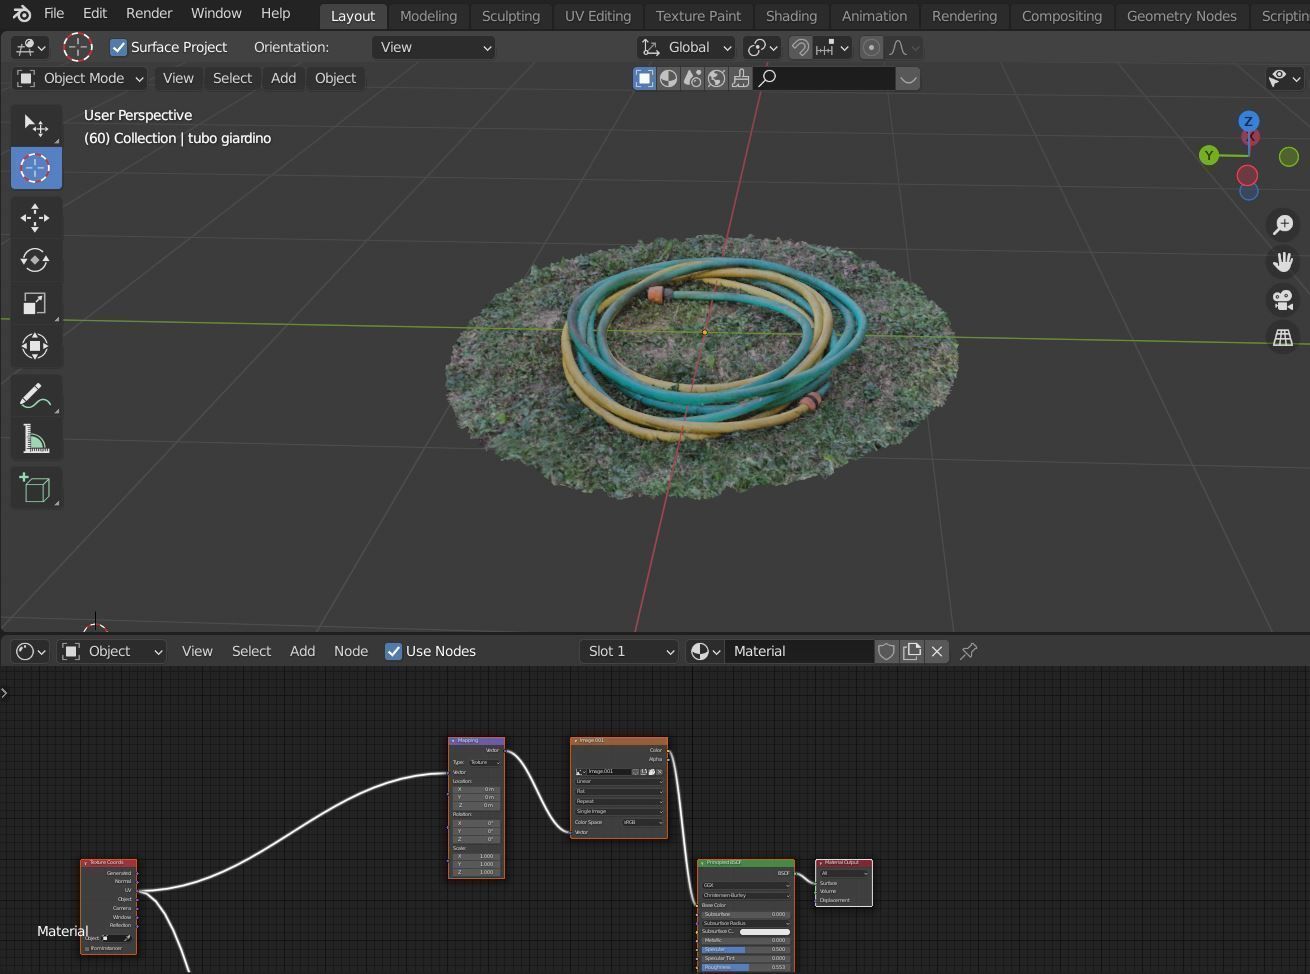
Task: Click the filter search magnifier icon
Action: (x=767, y=78)
